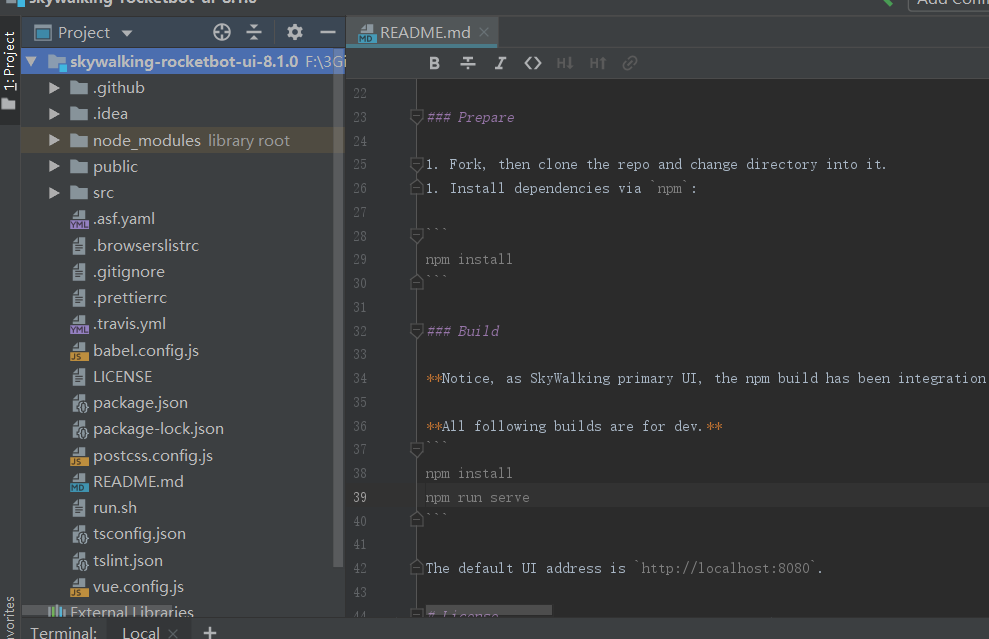Switch to the Local terminal tab
Screen dimensions: 989x639
click(141, 632)
